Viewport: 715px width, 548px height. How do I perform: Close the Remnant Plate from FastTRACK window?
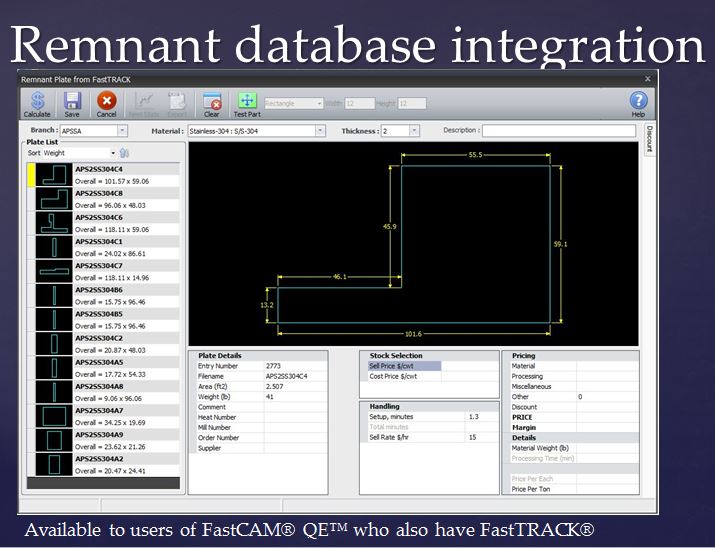[x=648, y=79]
